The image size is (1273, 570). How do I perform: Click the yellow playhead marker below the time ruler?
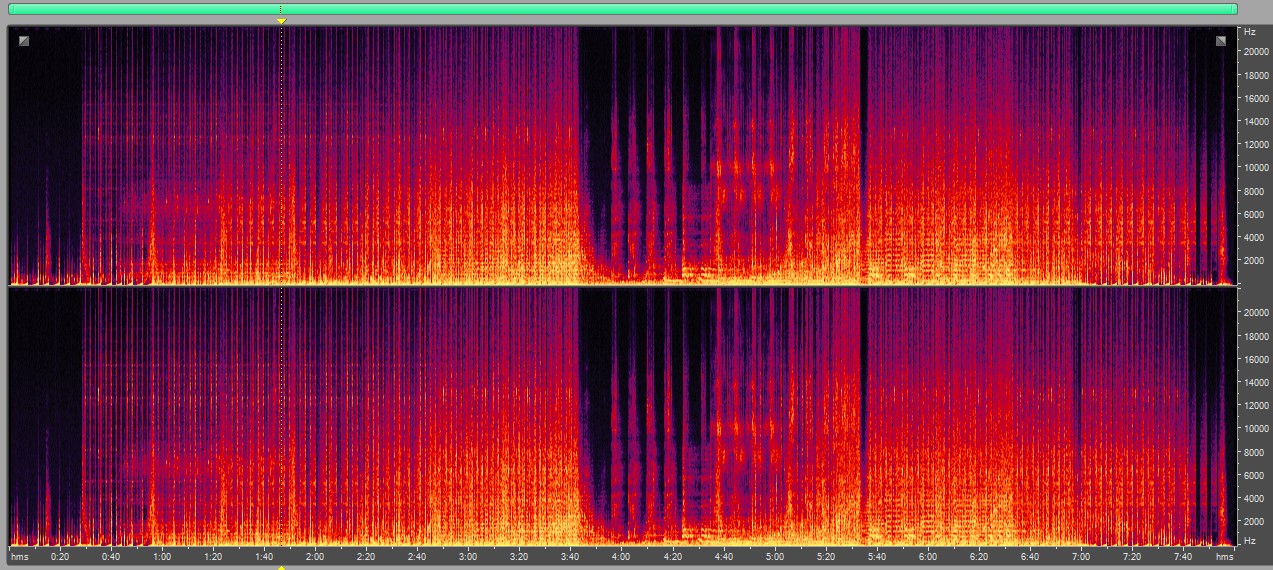[x=281, y=567]
